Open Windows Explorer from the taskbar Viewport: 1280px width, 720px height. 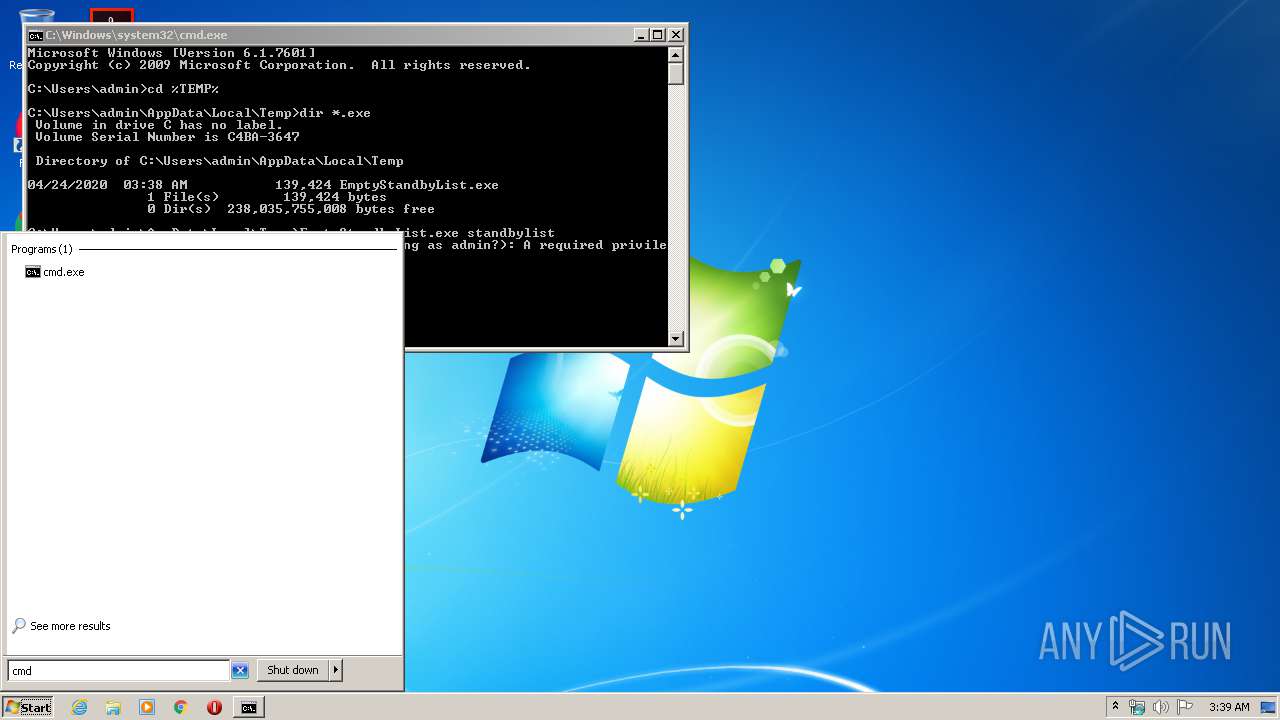(x=113, y=707)
